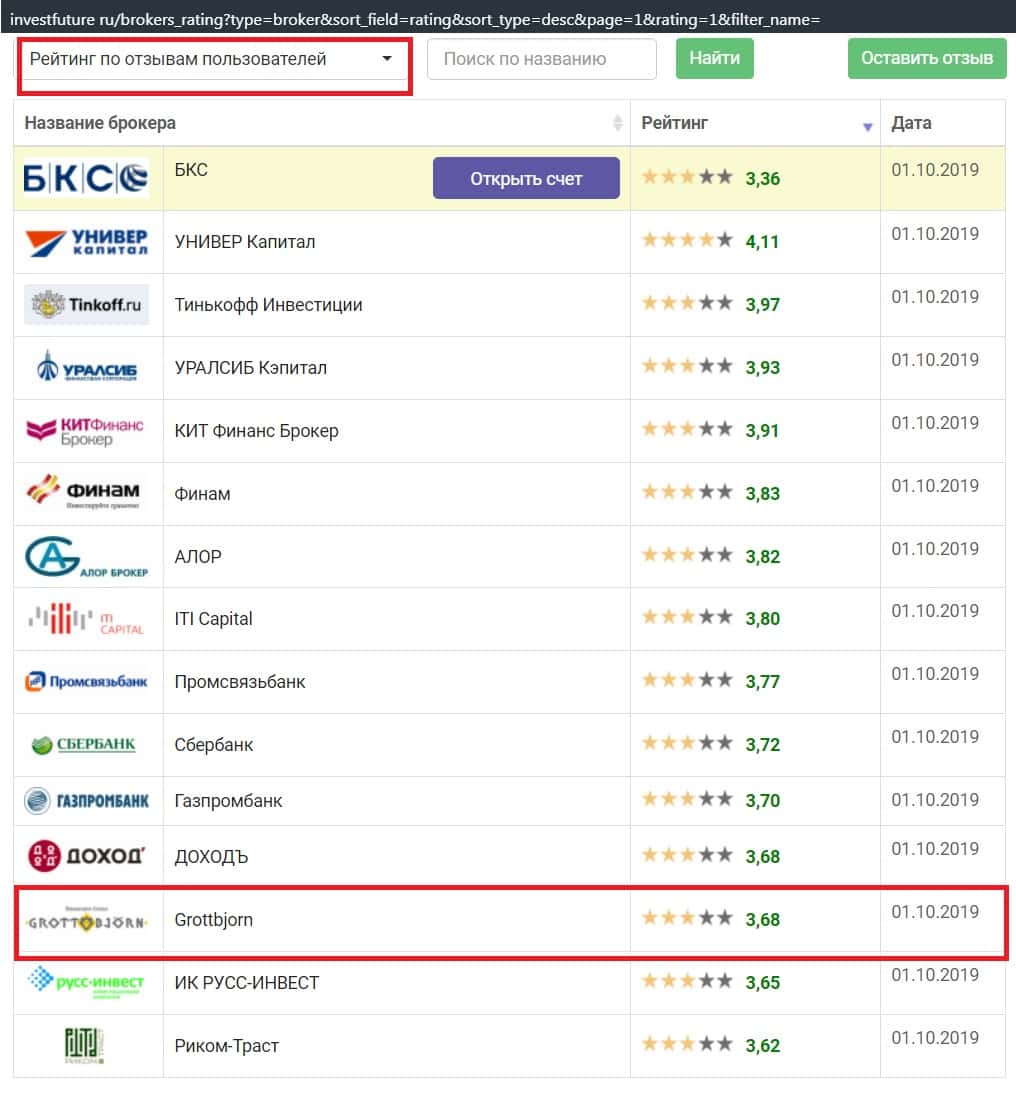
Task: Click the ITI Capital logo
Action: pos(86,619)
